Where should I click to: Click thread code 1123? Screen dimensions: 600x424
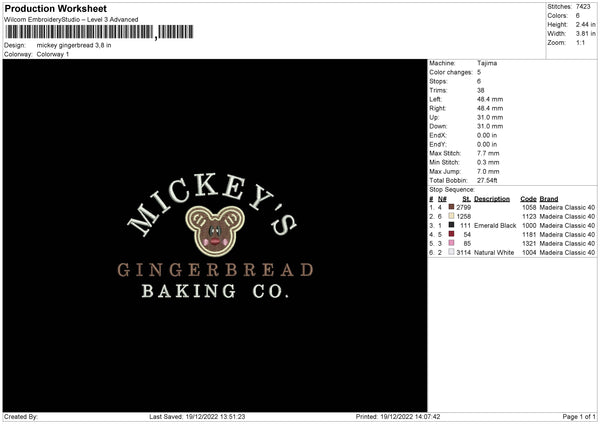pyautogui.click(x=529, y=217)
